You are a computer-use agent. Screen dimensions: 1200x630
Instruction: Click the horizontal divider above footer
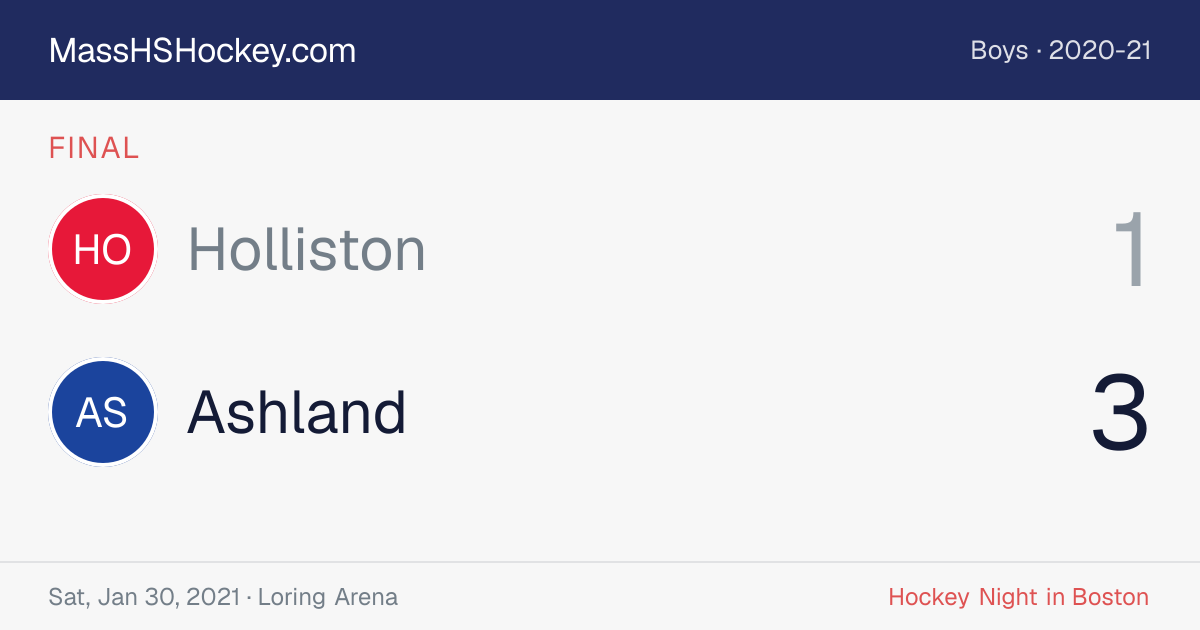coord(600,562)
